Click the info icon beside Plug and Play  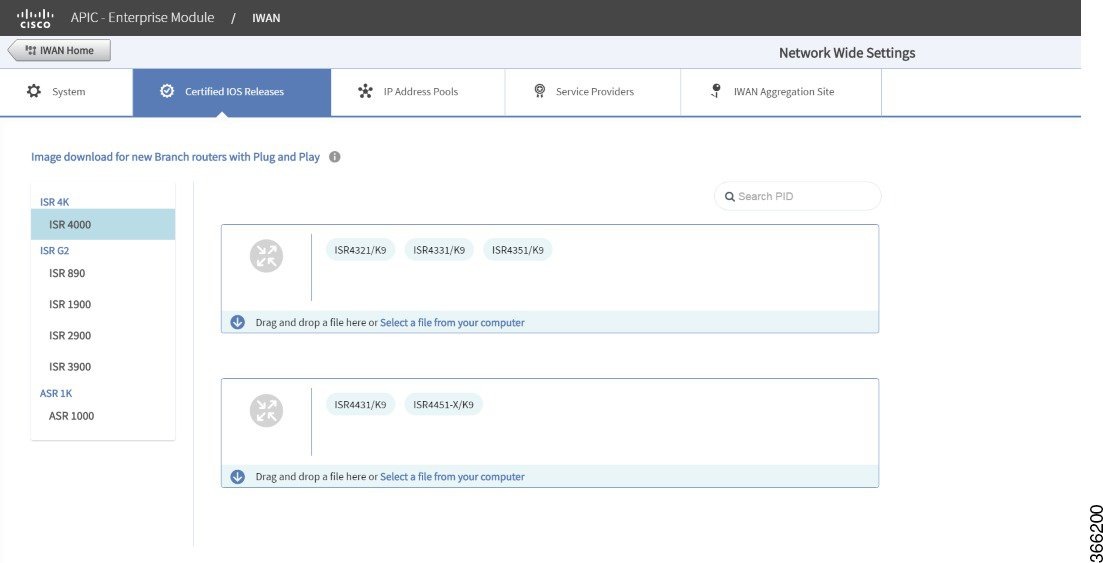point(335,157)
